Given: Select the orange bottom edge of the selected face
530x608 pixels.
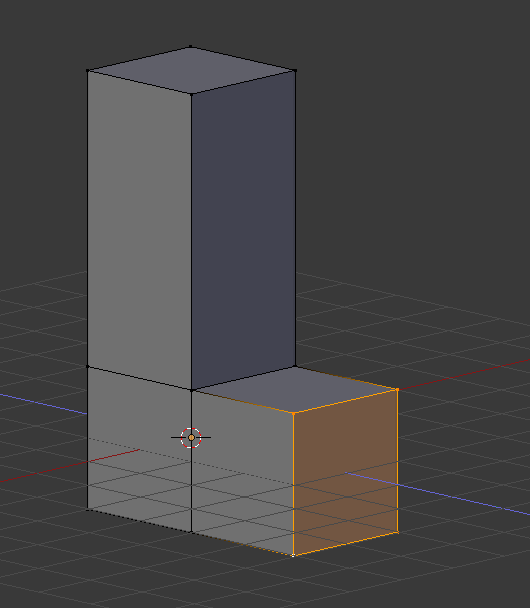Looking at the screenshot, I should 346,544.
